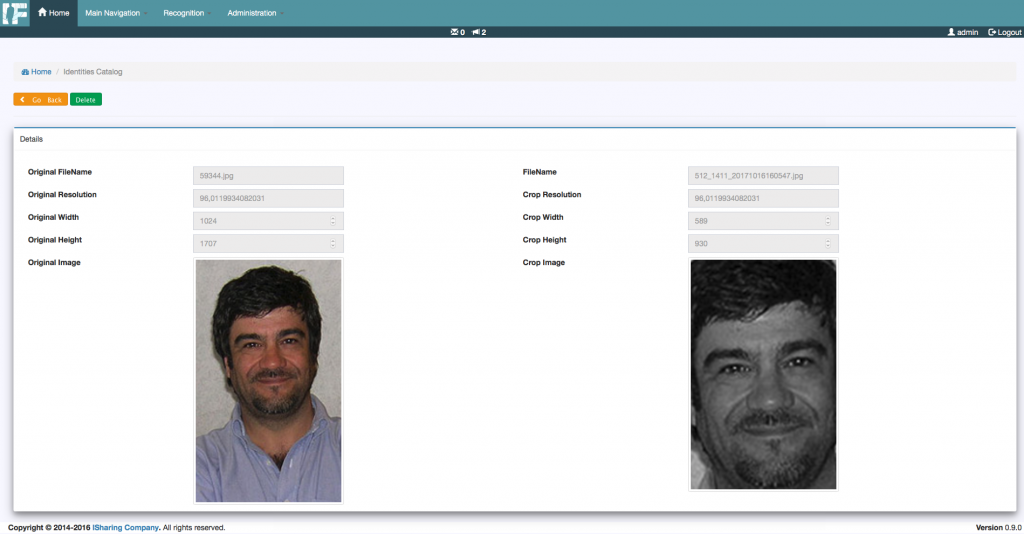The image size is (1024, 534).
Task: Click the Original FileName field
Action: tap(268, 176)
